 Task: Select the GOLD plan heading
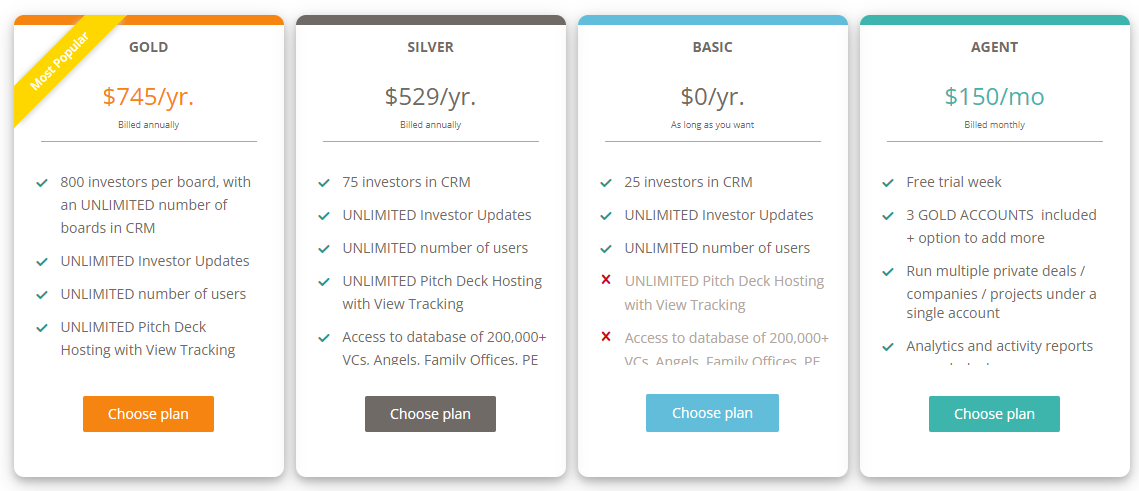point(148,47)
